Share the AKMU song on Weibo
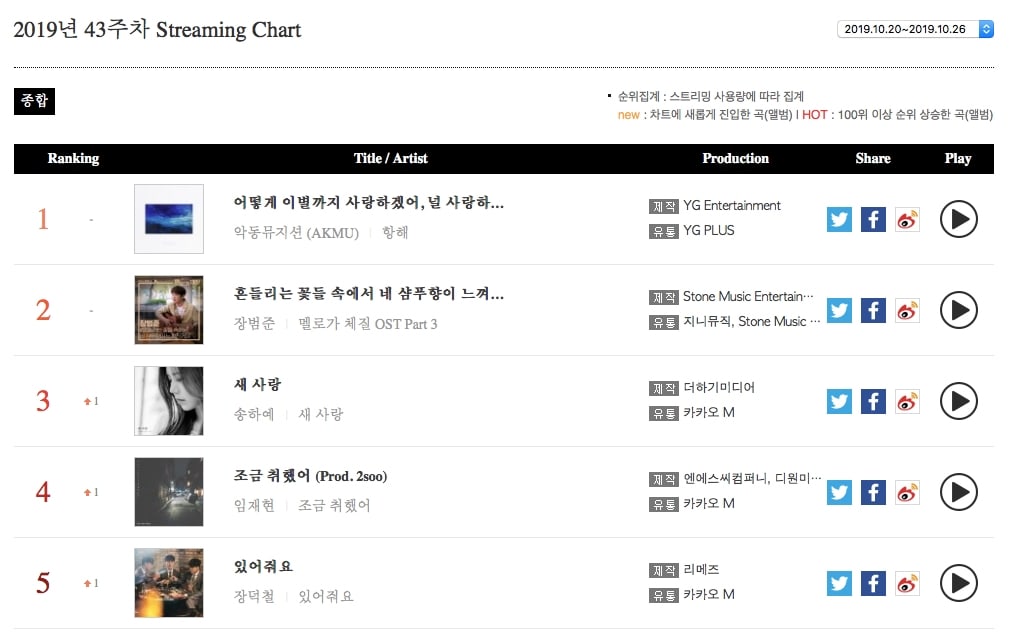Viewport: 1020px width, 638px height. (x=907, y=219)
